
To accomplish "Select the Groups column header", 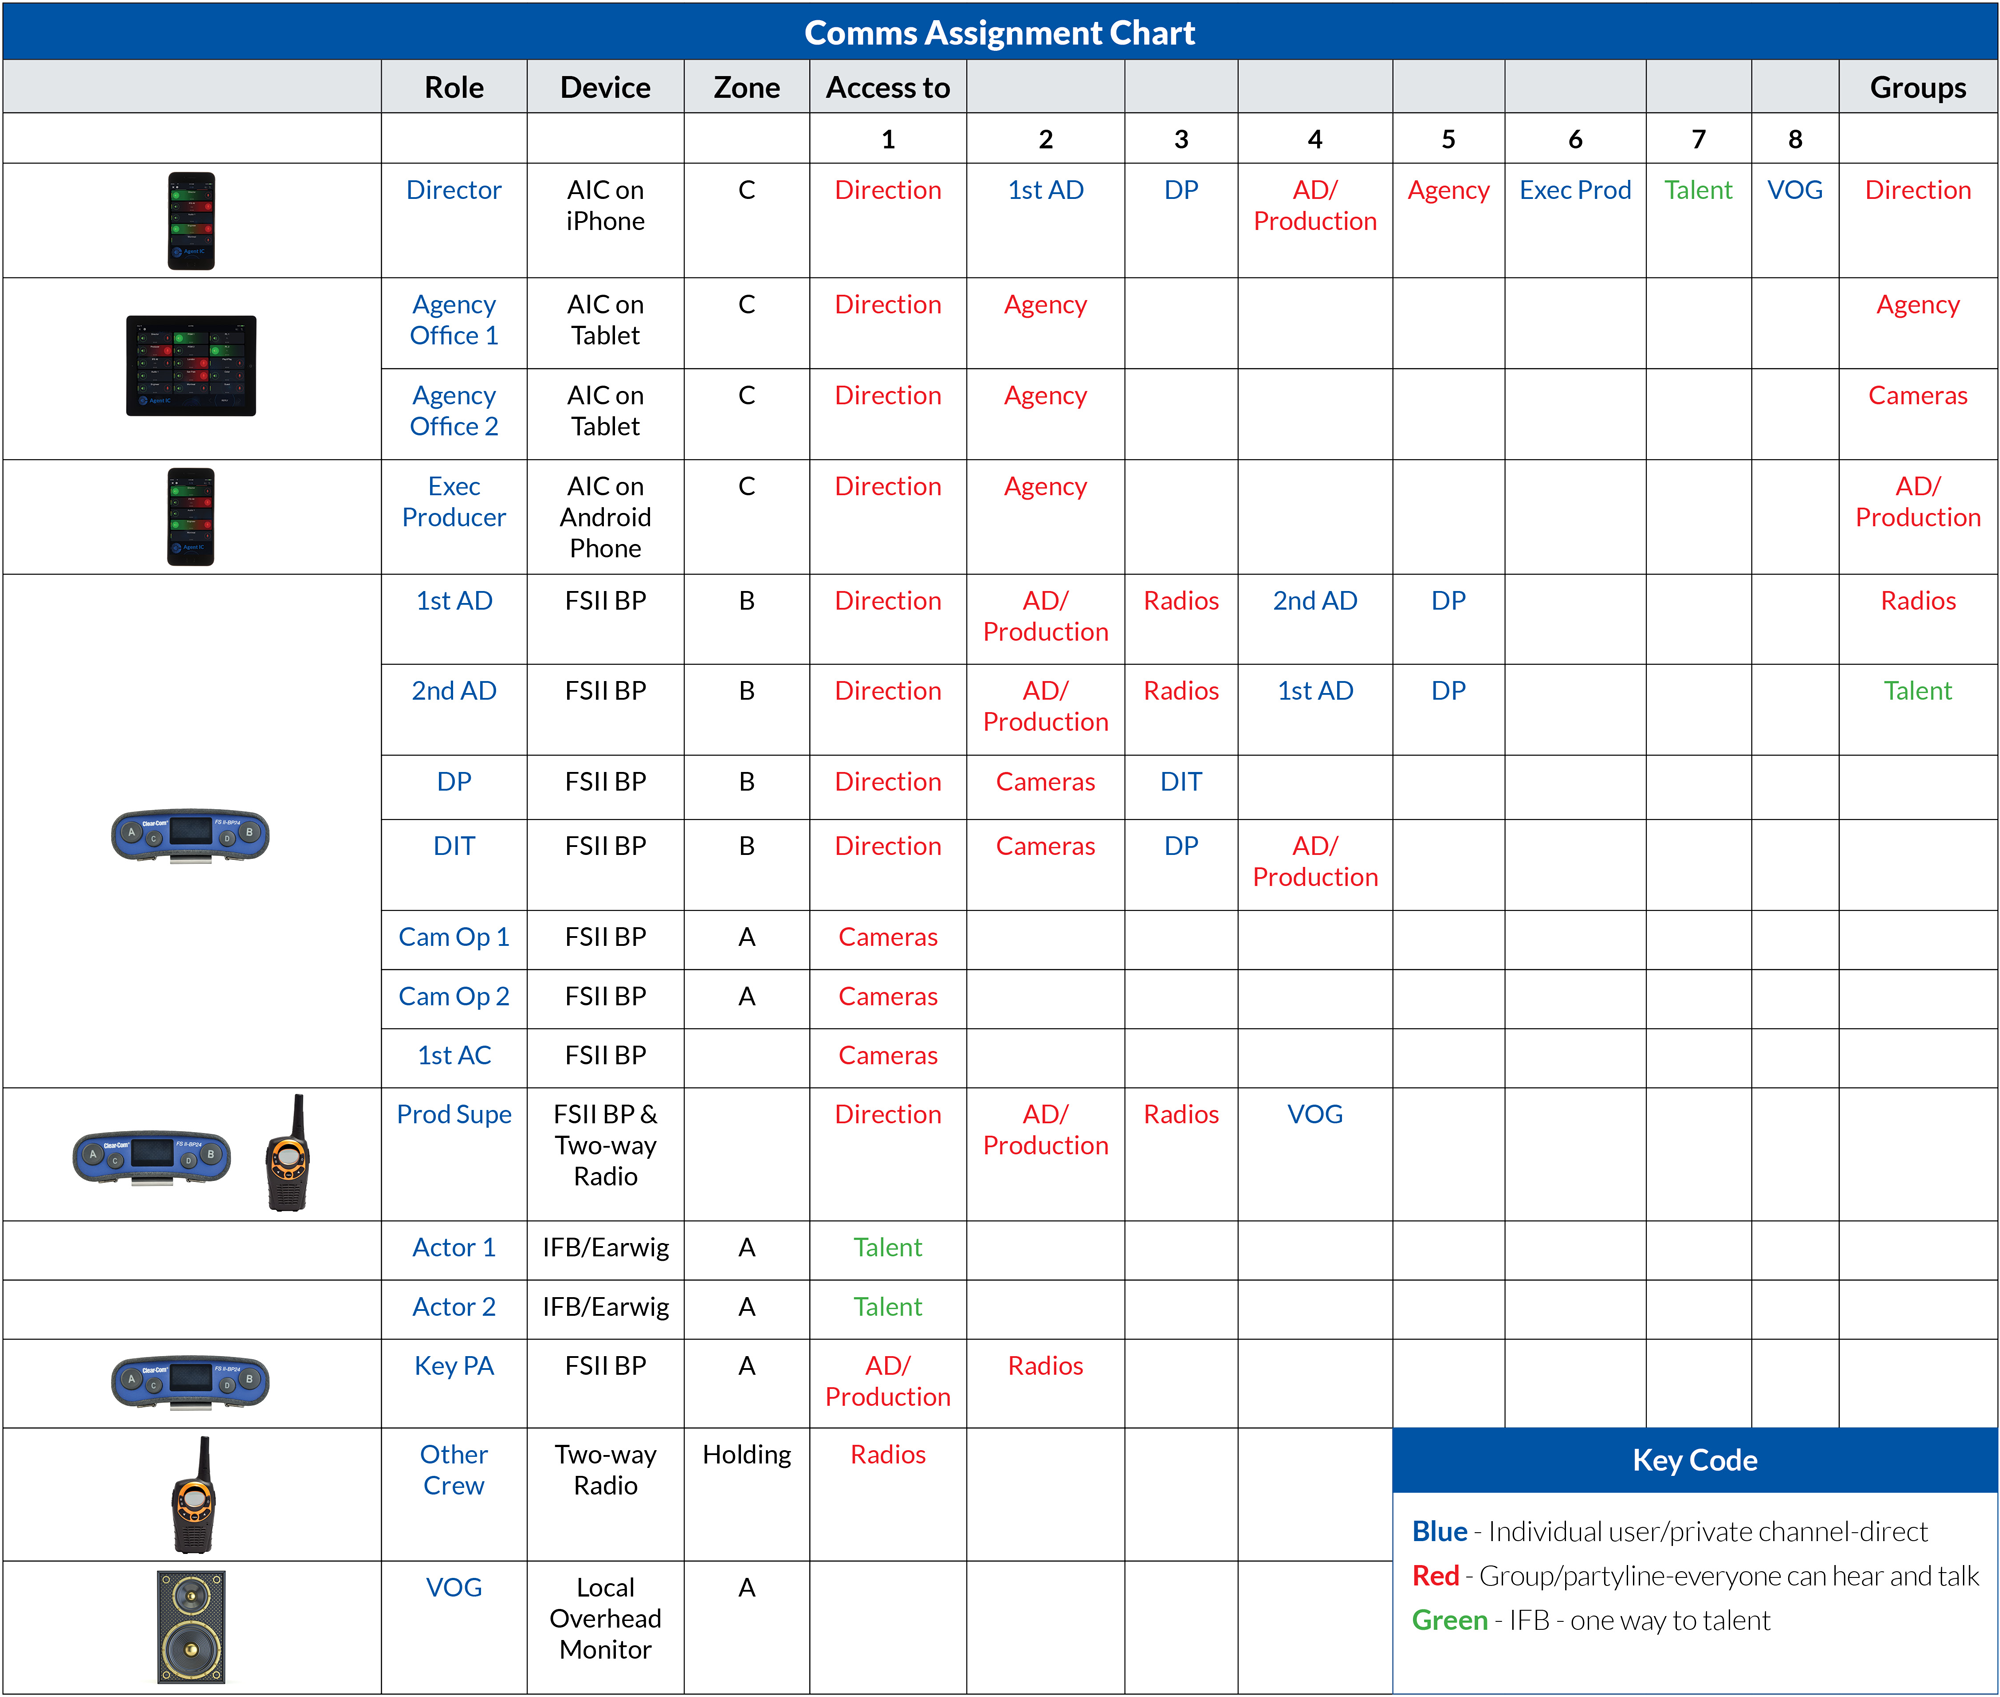I will pos(1917,88).
